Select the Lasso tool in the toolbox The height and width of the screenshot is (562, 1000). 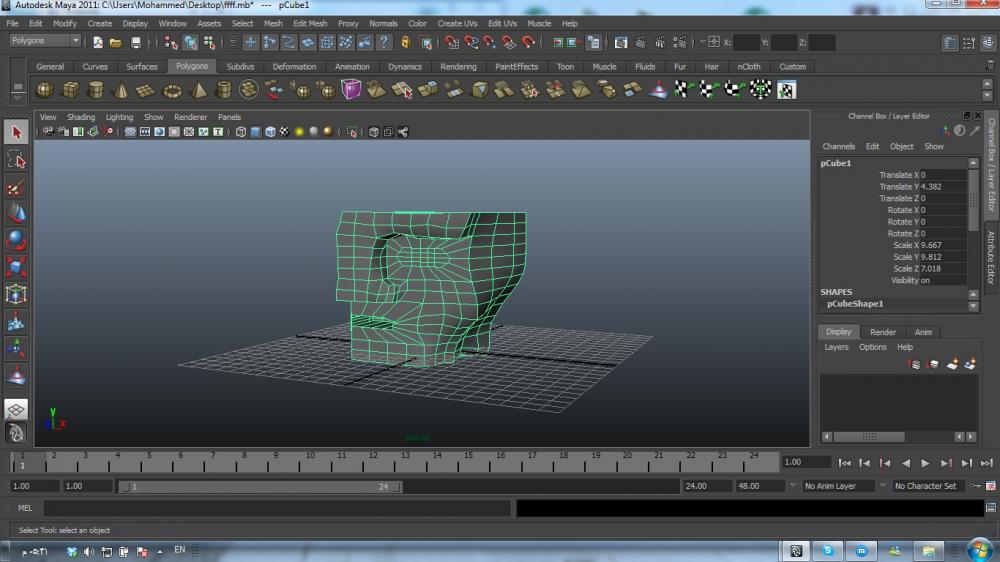16,159
